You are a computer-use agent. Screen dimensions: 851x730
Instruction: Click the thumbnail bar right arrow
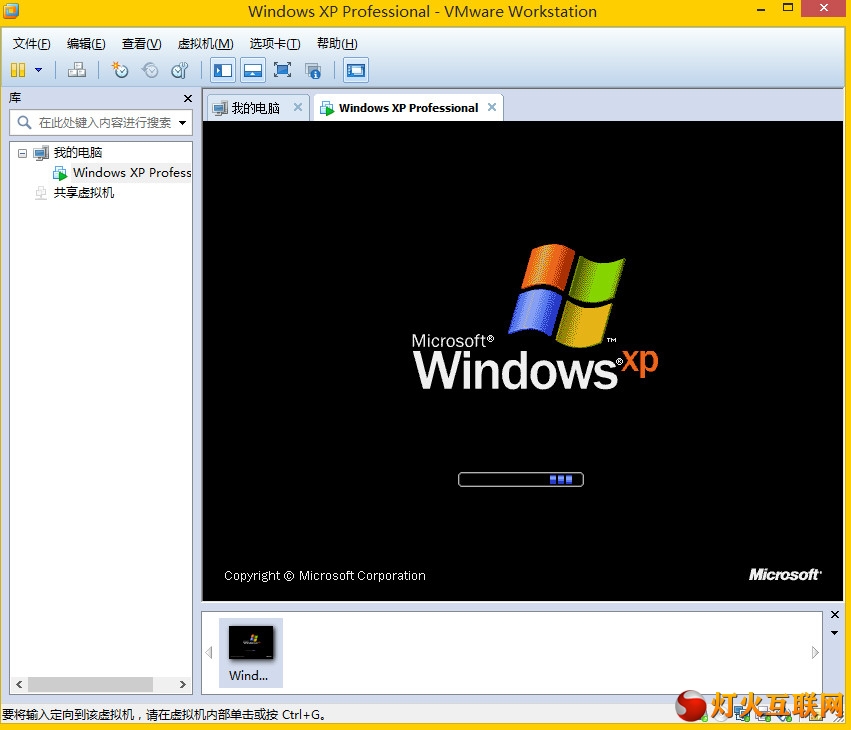(x=815, y=652)
